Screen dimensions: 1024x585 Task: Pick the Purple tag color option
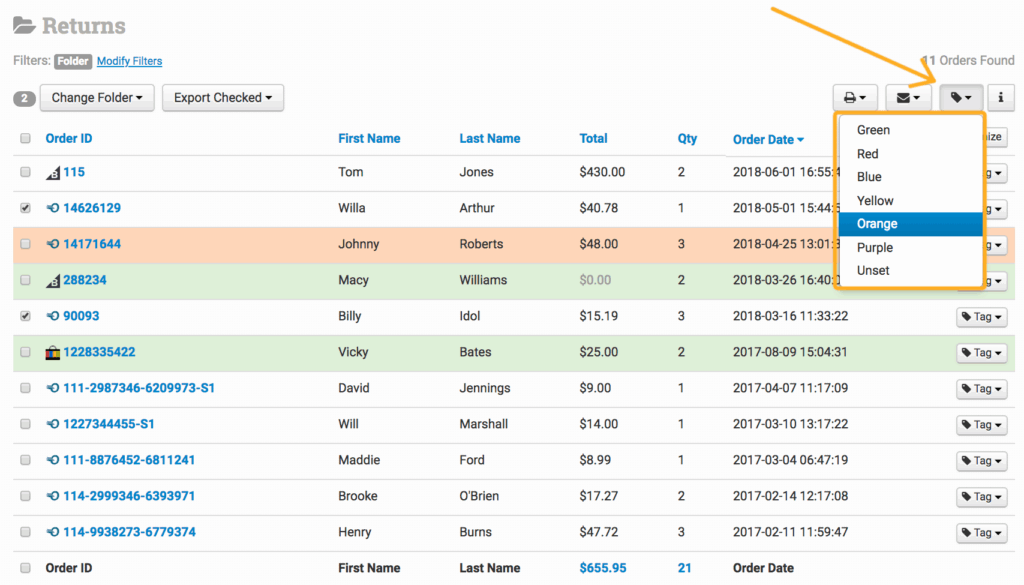click(875, 248)
